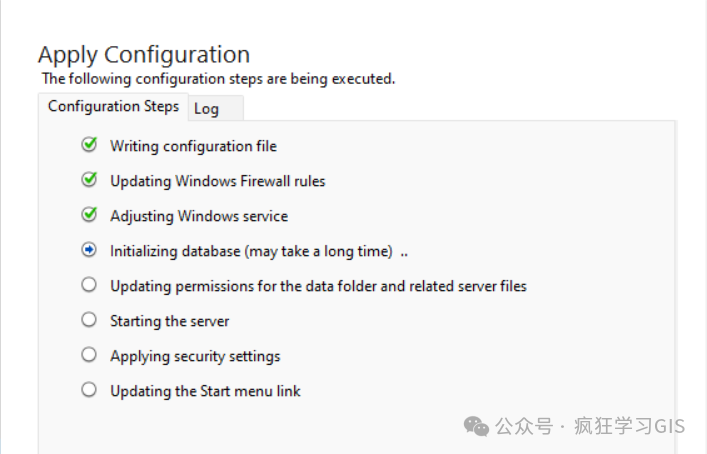Click the Apply Configuration heading
The height and width of the screenshot is (454, 707).
coord(144,54)
